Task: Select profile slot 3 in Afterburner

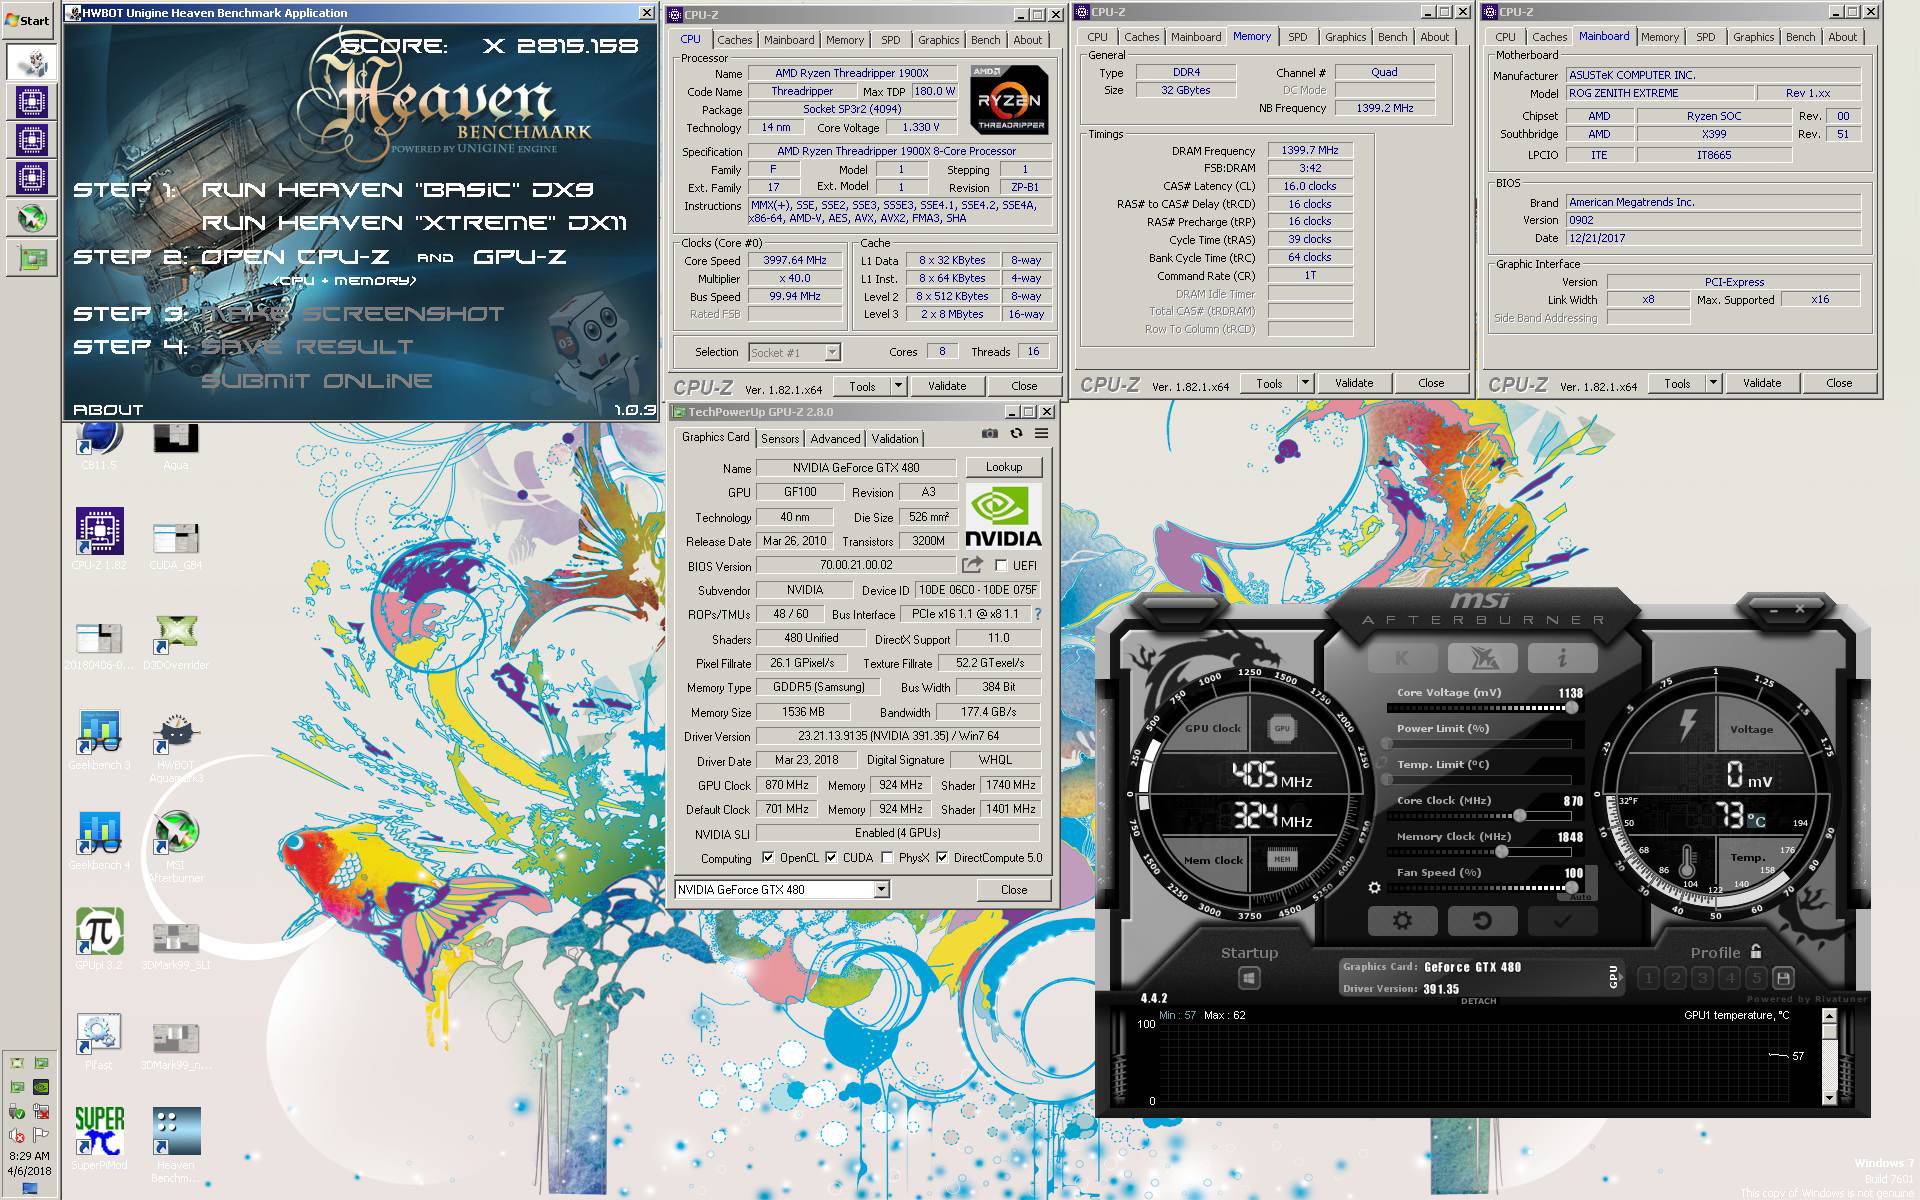Action: 1703,978
